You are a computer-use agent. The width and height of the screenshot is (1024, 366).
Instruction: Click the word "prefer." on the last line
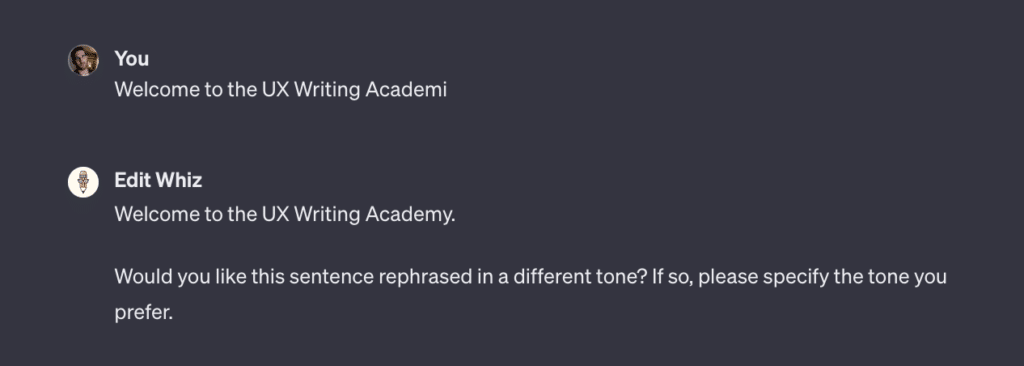click(x=144, y=312)
